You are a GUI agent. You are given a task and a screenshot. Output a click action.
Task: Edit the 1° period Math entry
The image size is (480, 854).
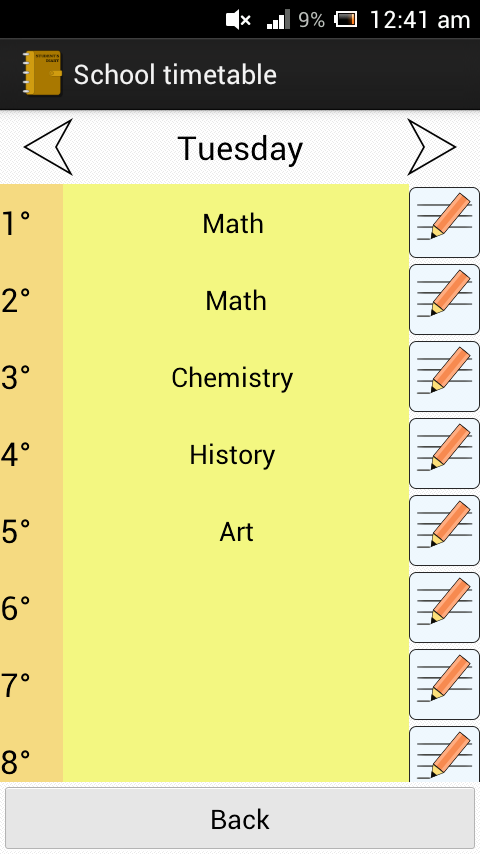(444, 222)
